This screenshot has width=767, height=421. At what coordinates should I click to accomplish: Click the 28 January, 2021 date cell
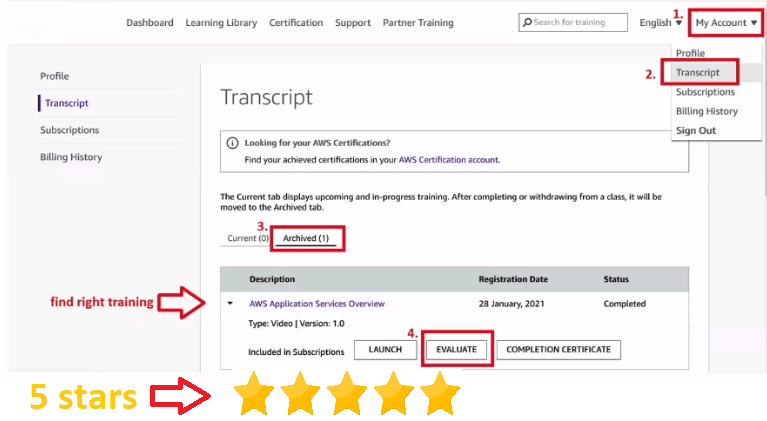[x=511, y=304]
